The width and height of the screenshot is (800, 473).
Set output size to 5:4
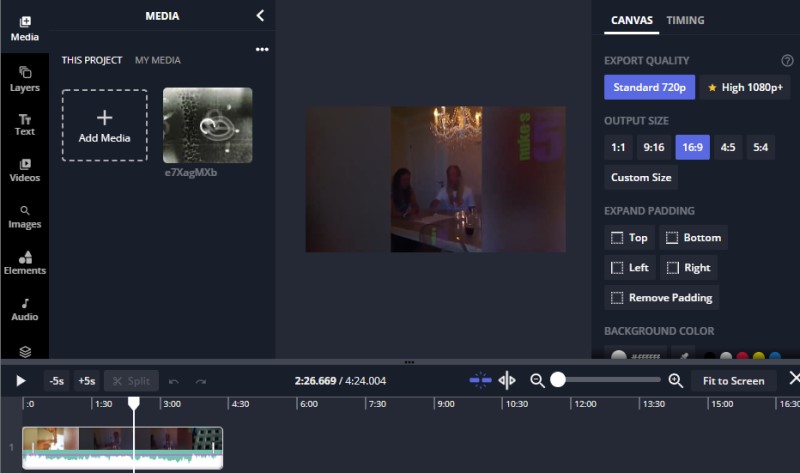tap(761, 147)
